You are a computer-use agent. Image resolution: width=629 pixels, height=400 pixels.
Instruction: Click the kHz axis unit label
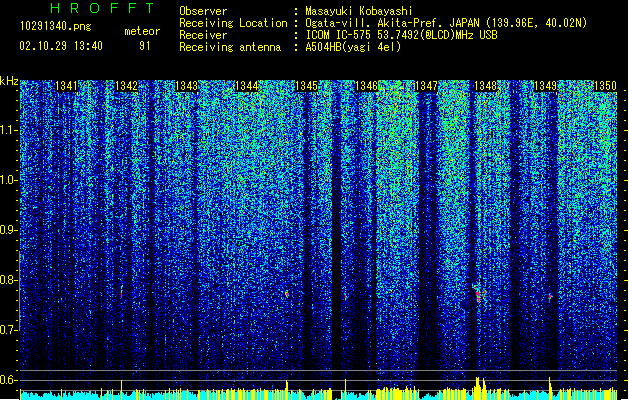9,81
